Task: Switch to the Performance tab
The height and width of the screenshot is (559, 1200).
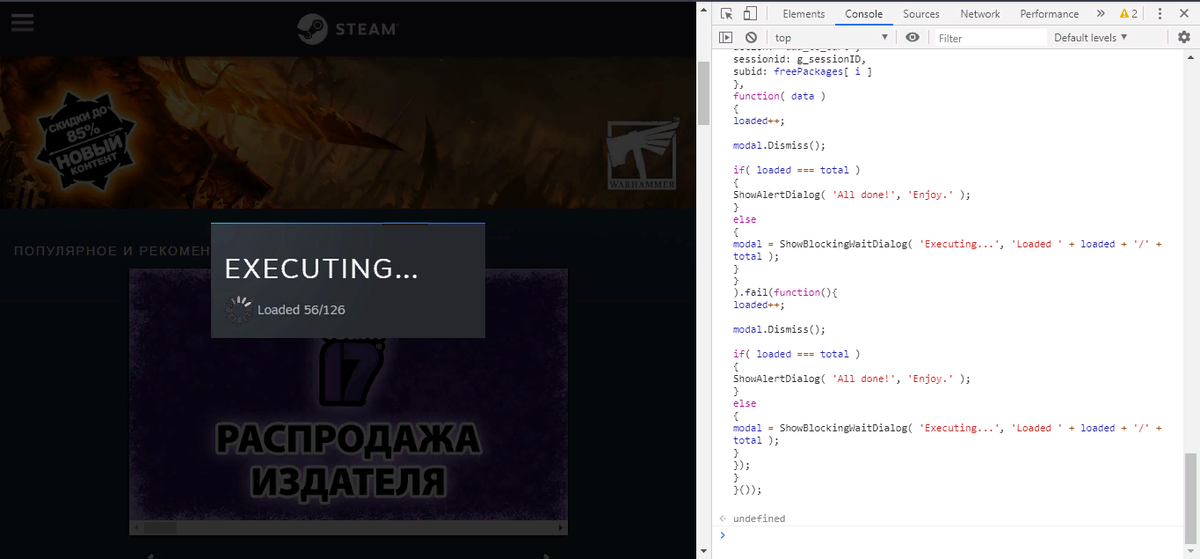Action: (x=1049, y=14)
